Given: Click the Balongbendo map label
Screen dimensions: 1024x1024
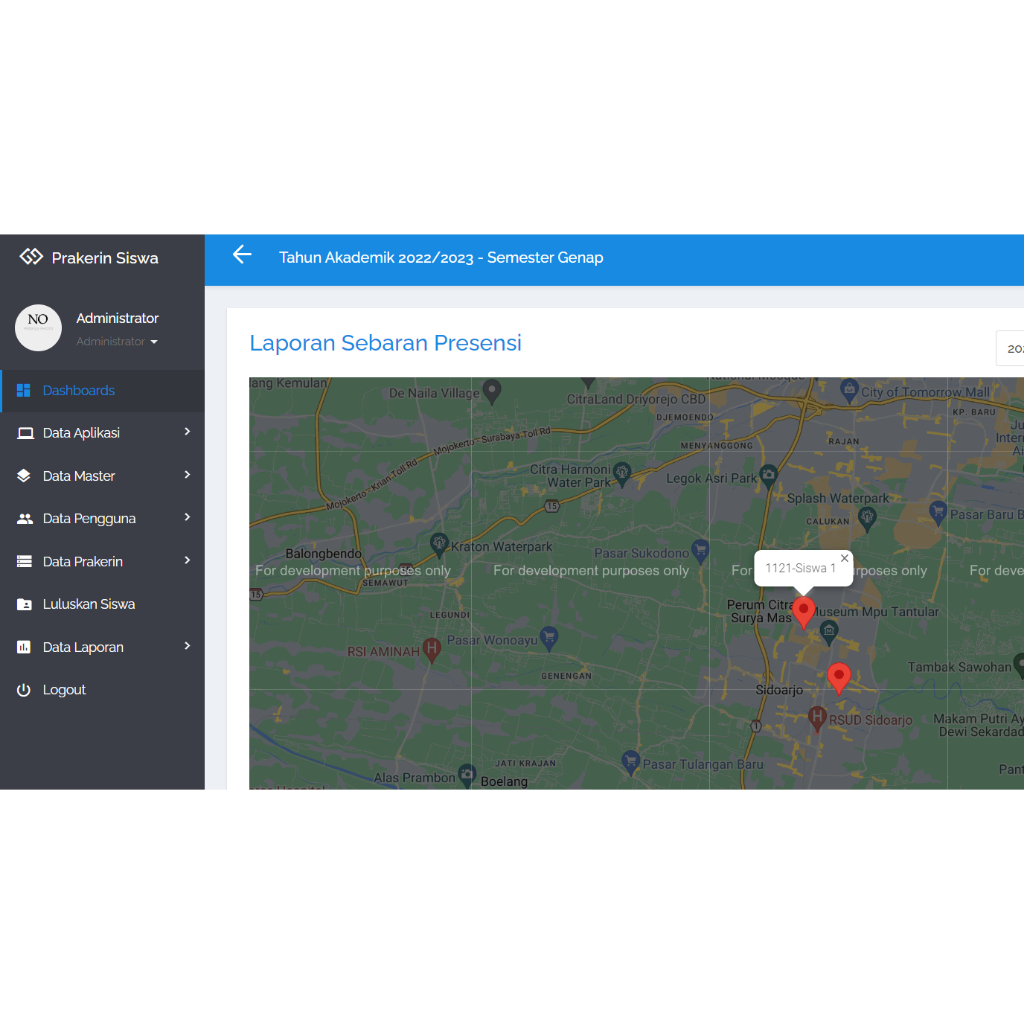Looking at the screenshot, I should [x=323, y=554].
